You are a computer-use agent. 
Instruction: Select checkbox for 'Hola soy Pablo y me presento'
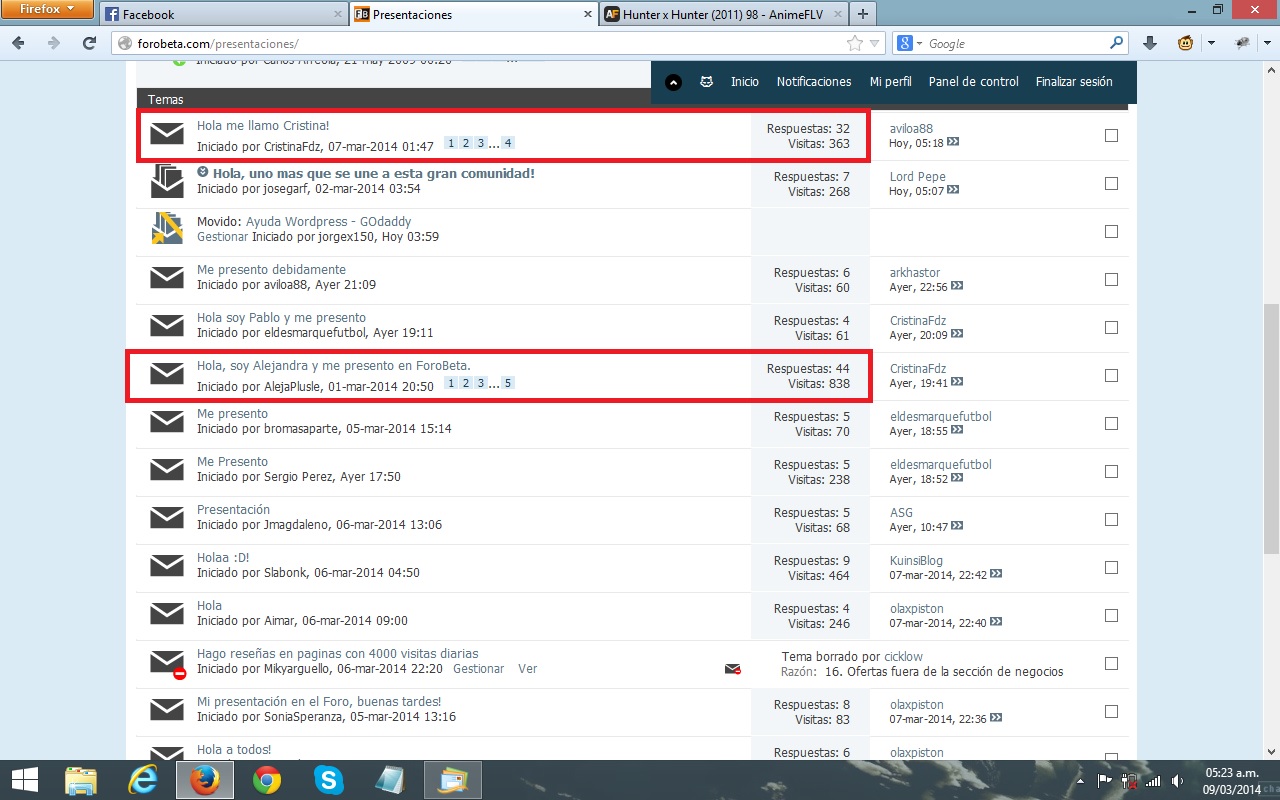(1111, 328)
